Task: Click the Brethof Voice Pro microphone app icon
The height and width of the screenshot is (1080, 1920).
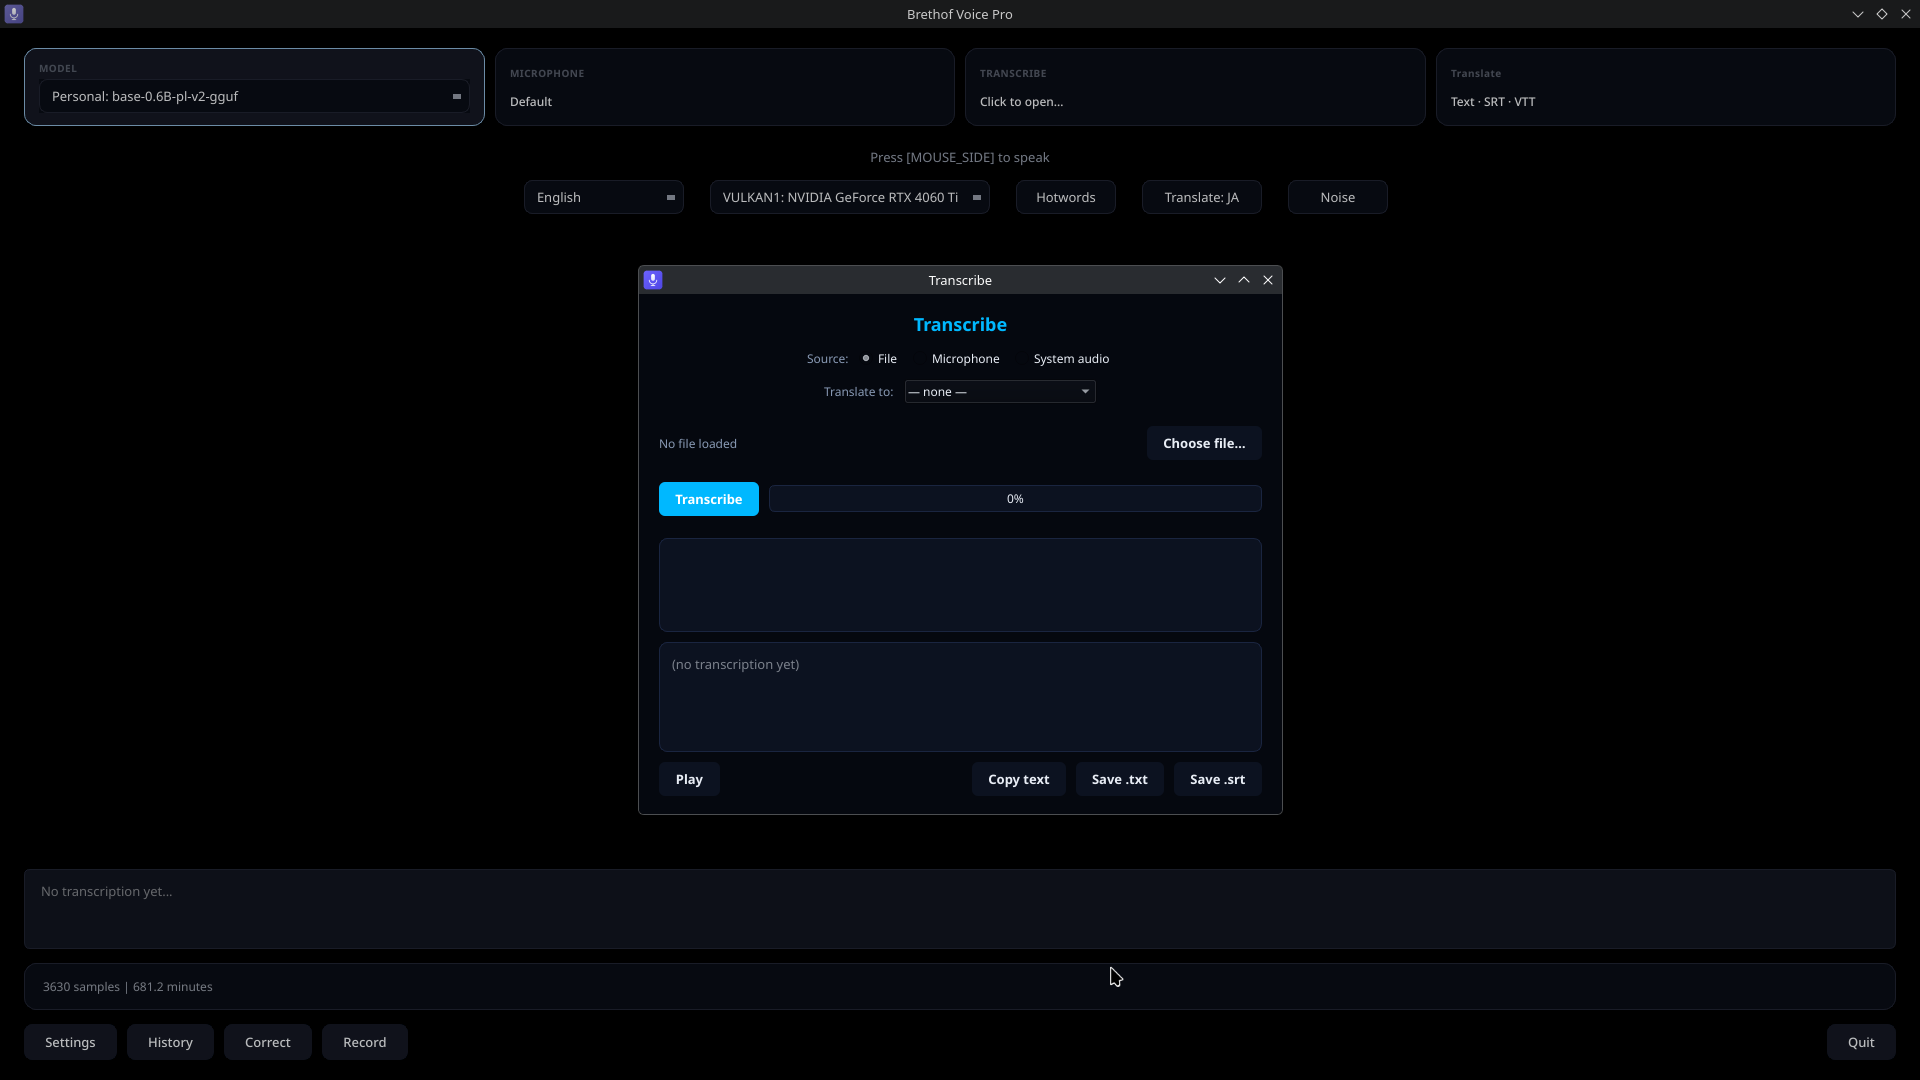Action: tap(14, 14)
